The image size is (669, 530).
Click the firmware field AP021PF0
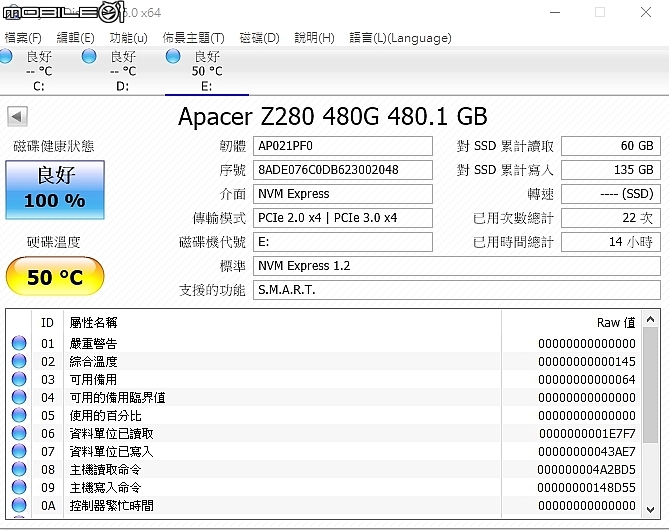click(x=343, y=146)
